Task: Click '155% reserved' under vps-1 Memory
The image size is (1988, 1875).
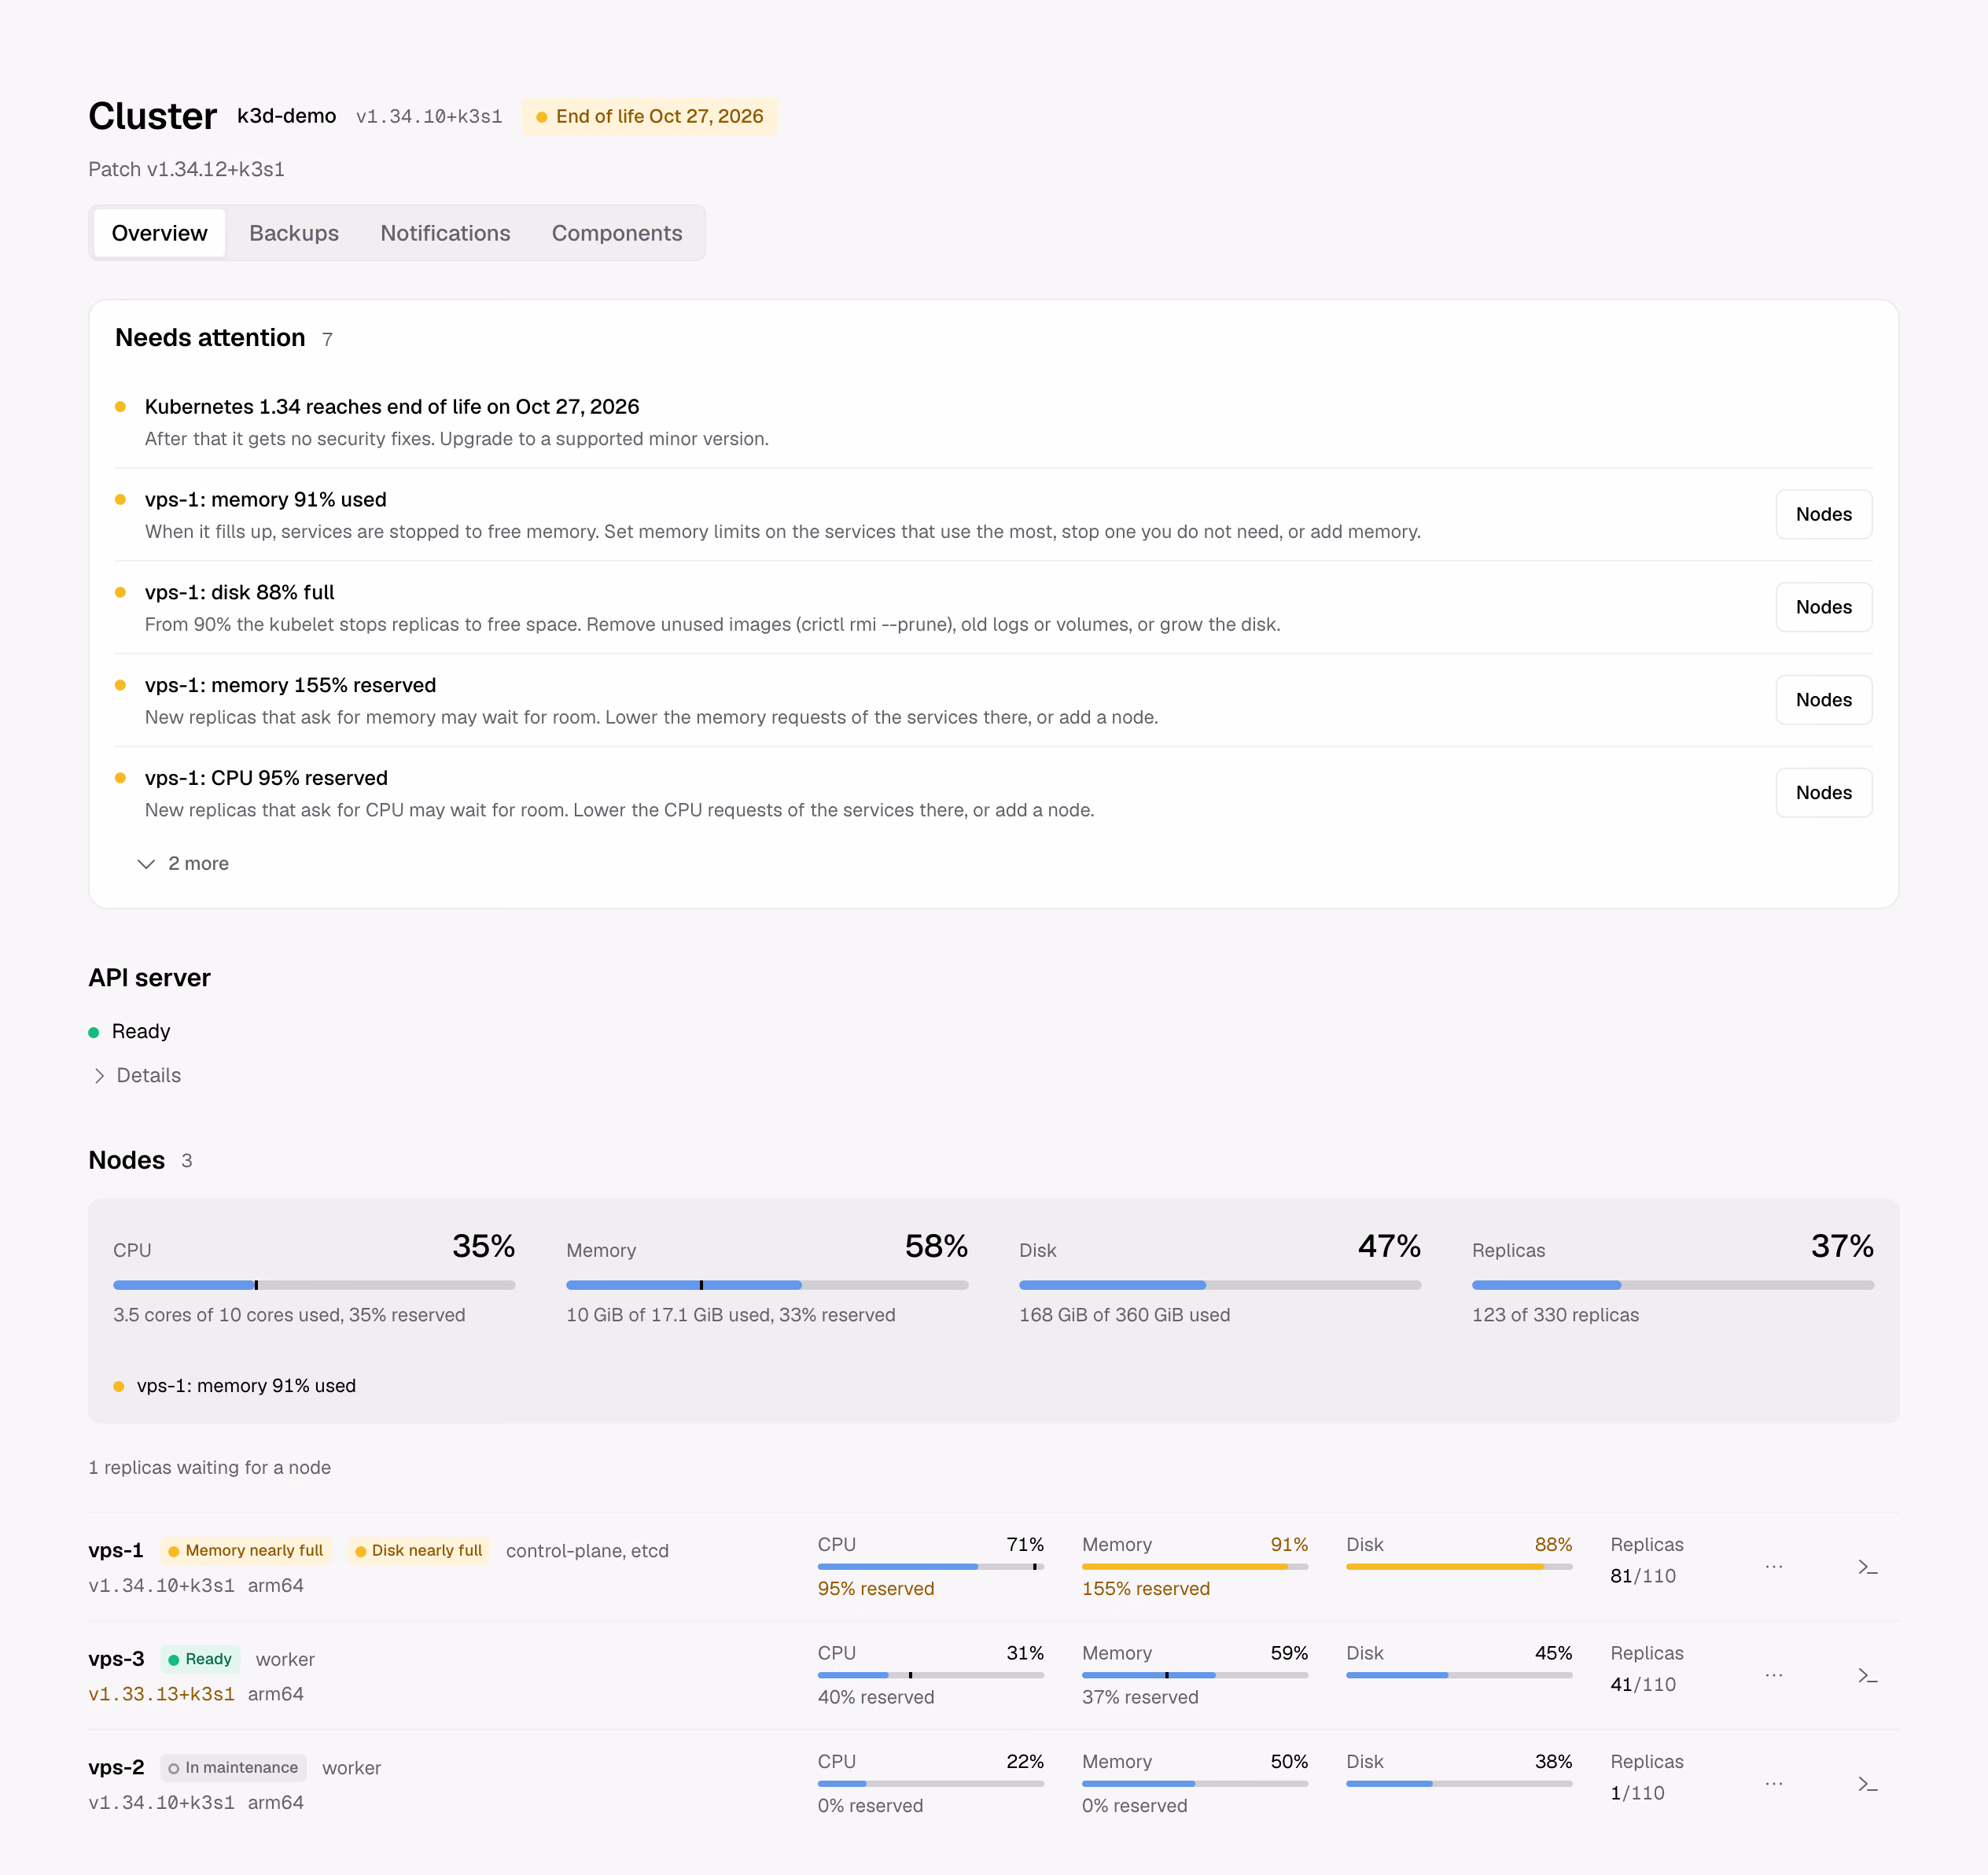Action: [1146, 1589]
